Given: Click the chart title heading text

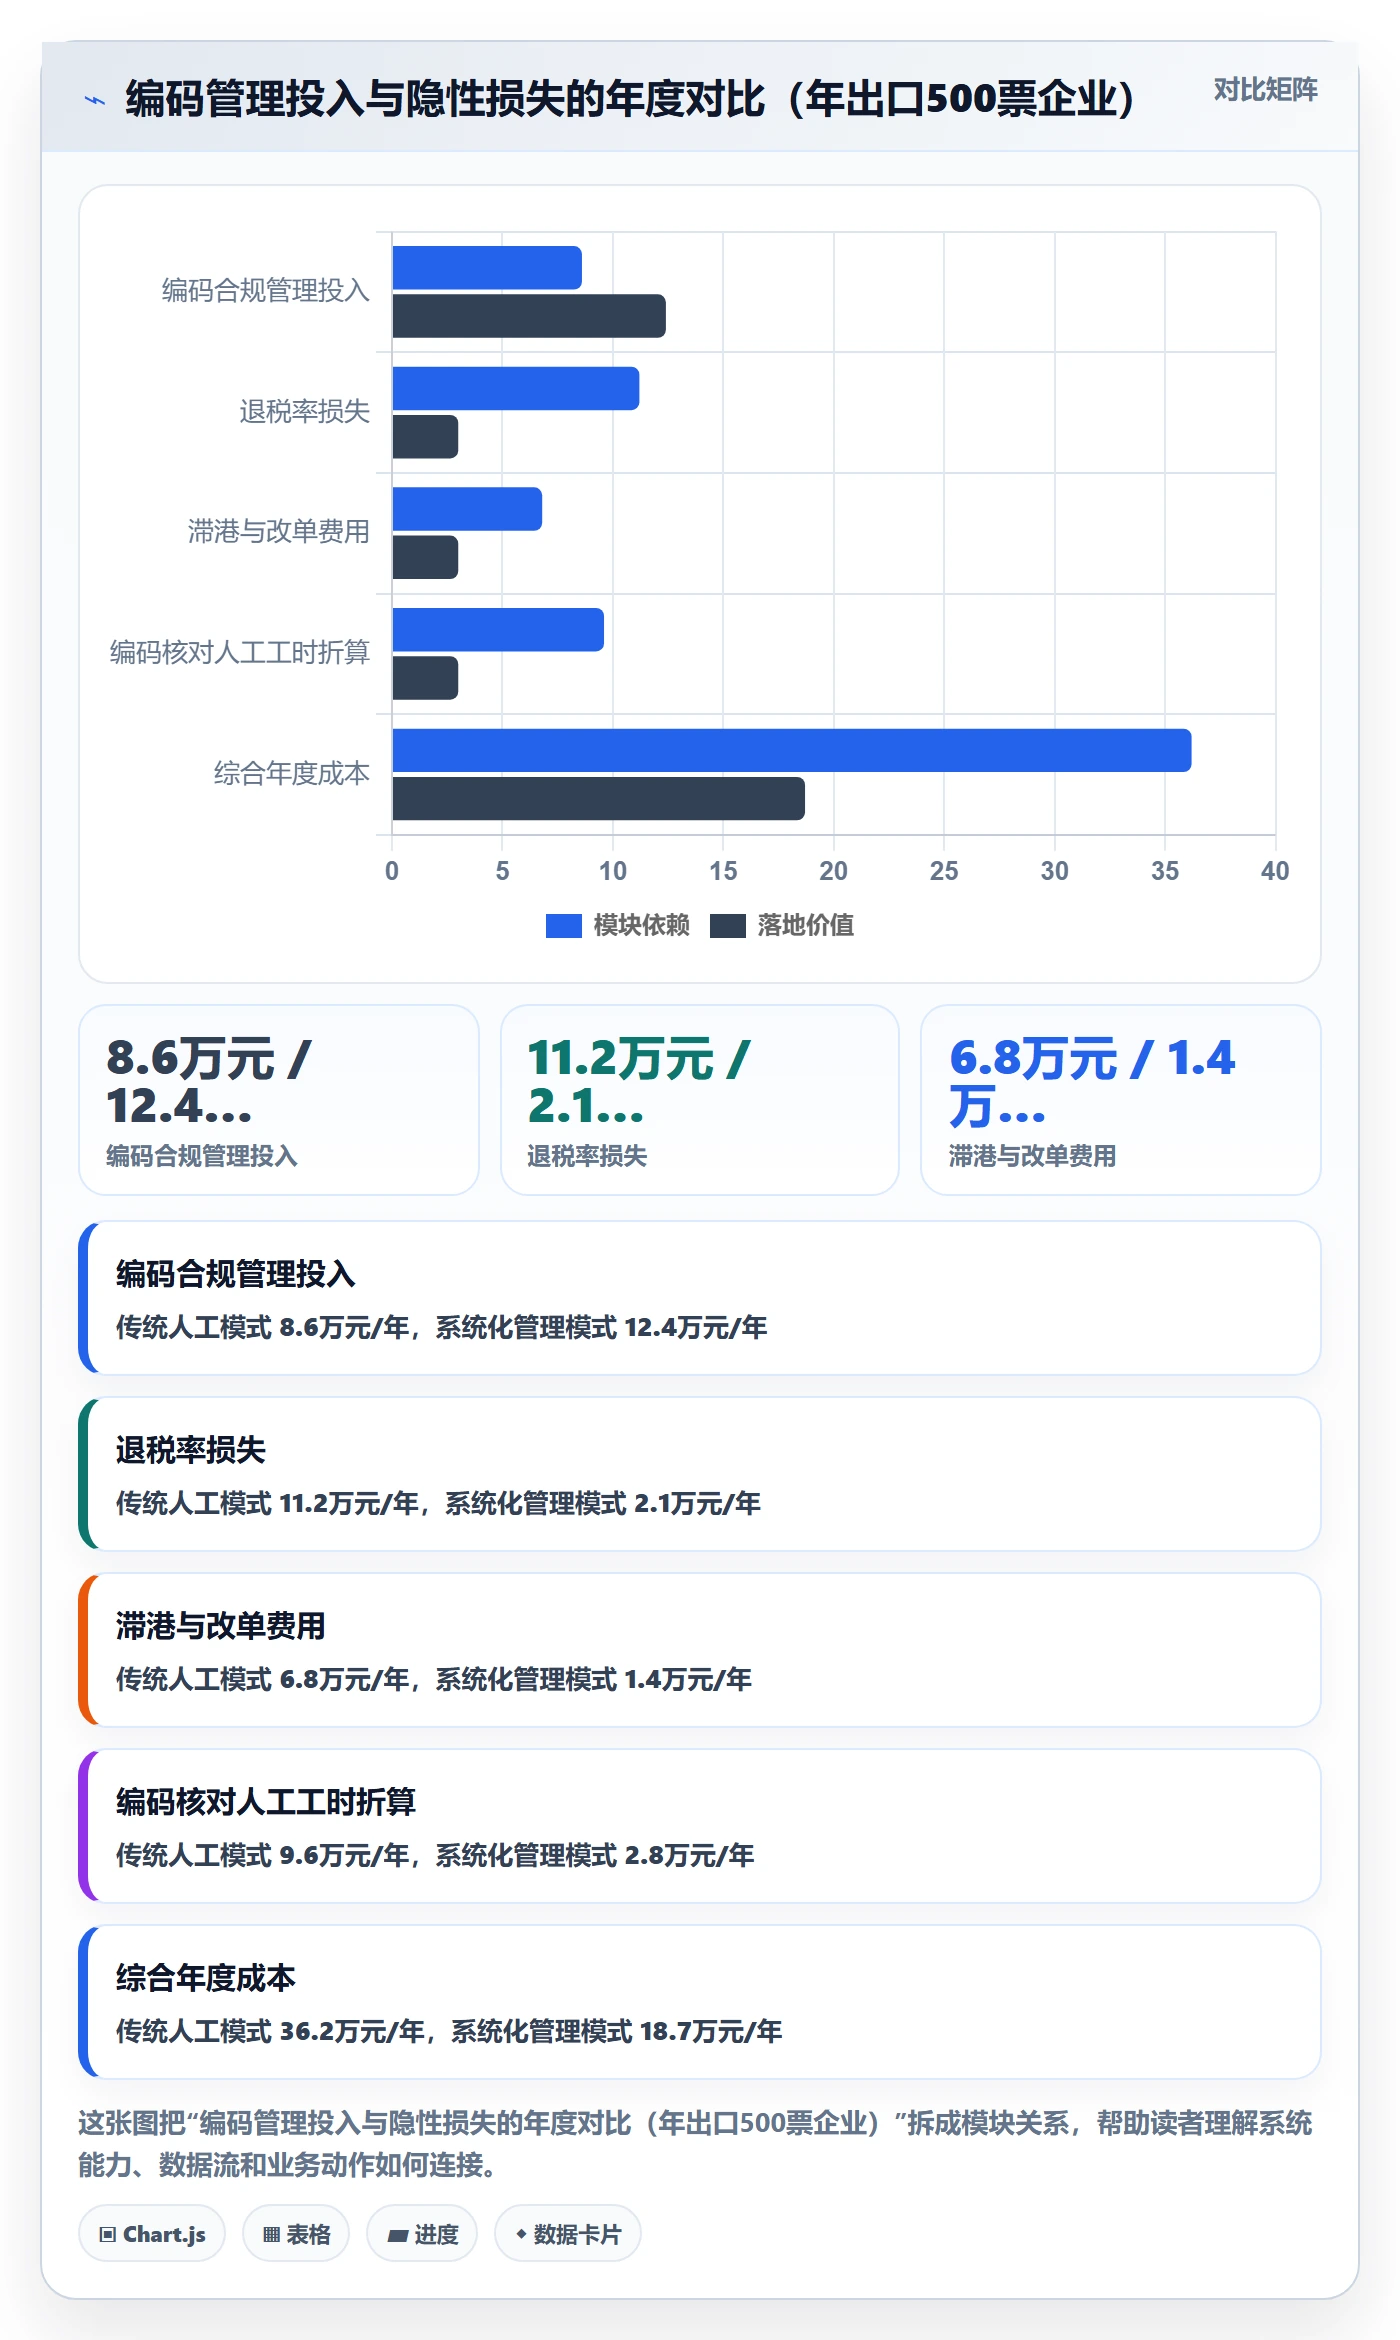Looking at the screenshot, I should point(630,99).
